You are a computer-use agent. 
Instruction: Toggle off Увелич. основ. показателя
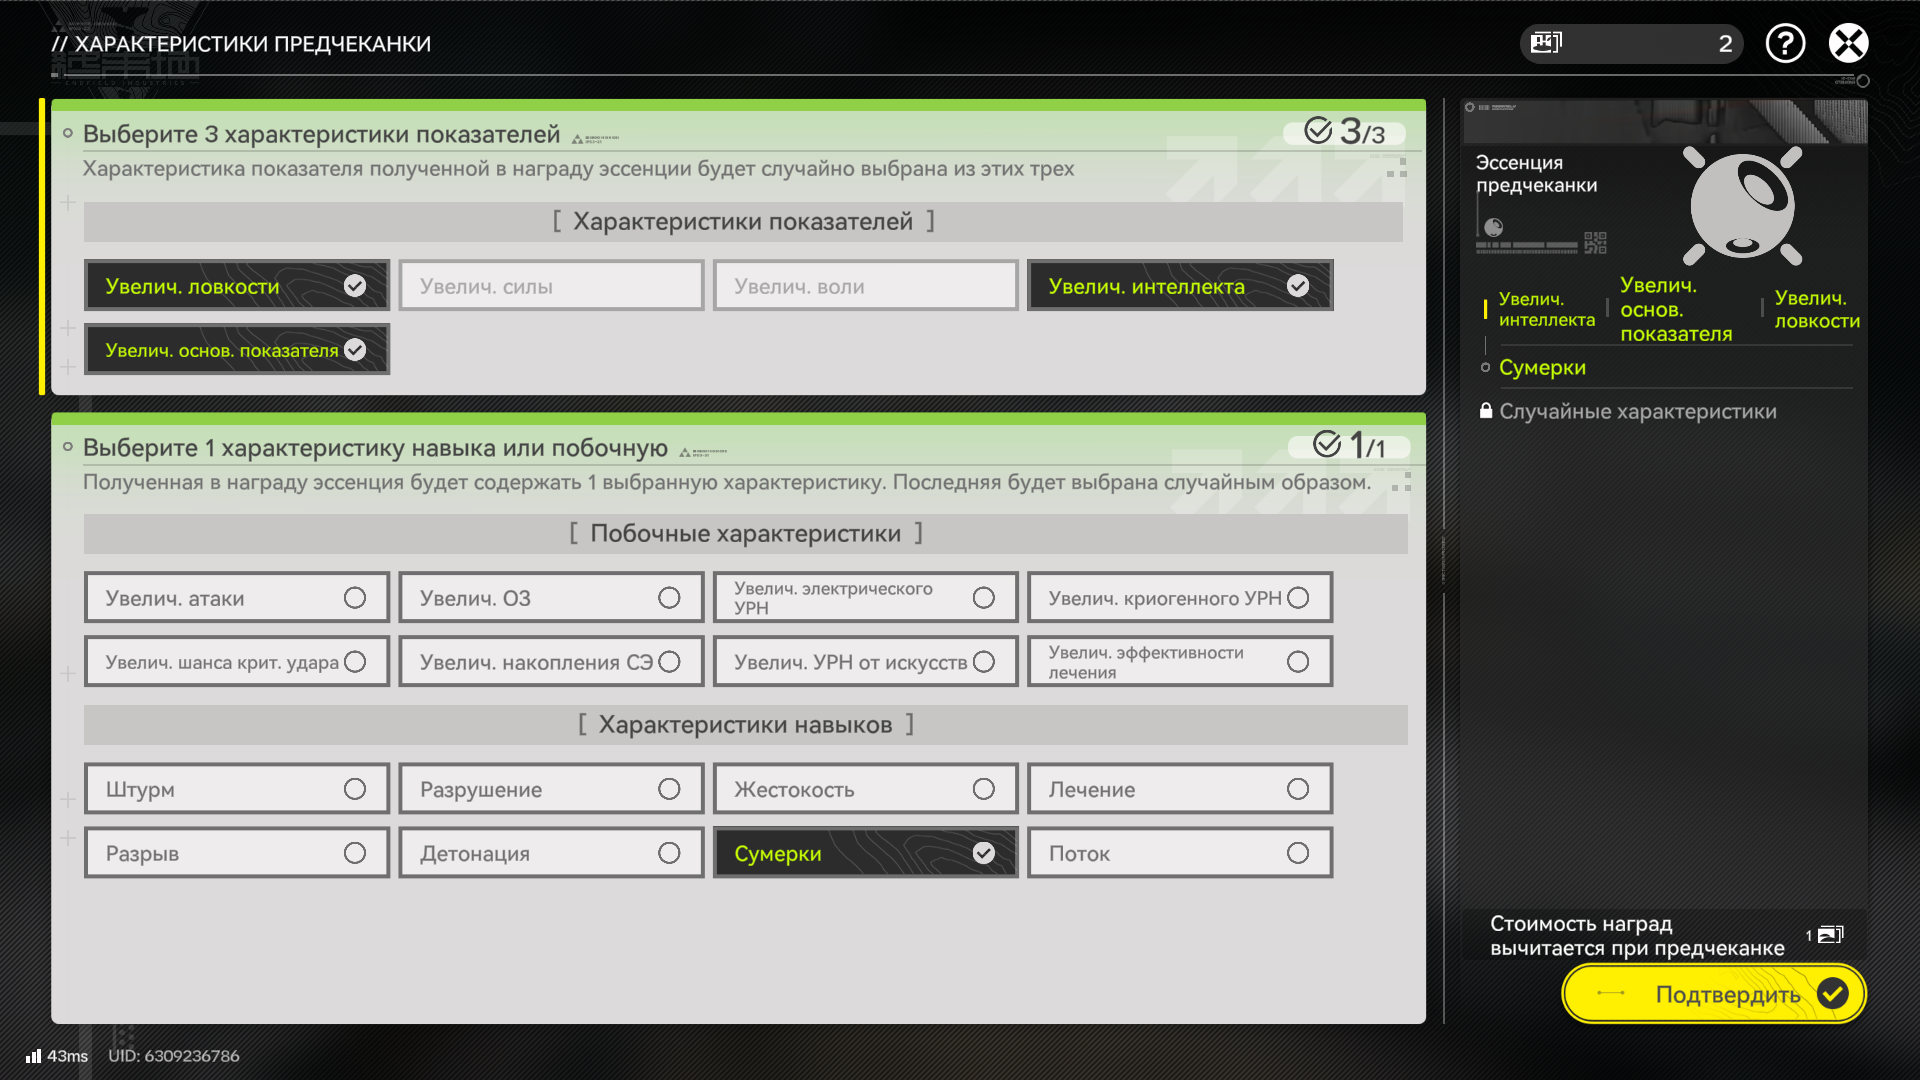(x=237, y=350)
